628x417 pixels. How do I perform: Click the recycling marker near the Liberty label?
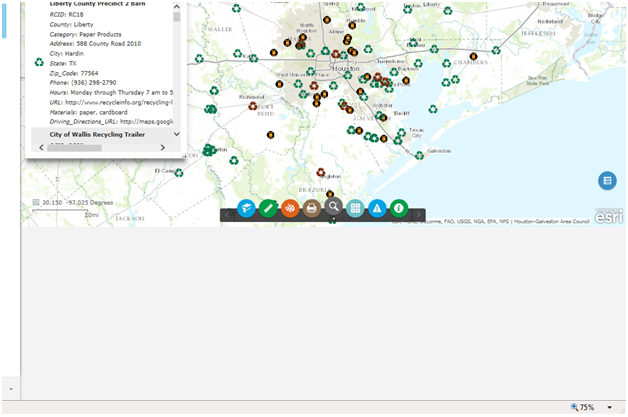[x=448, y=11]
